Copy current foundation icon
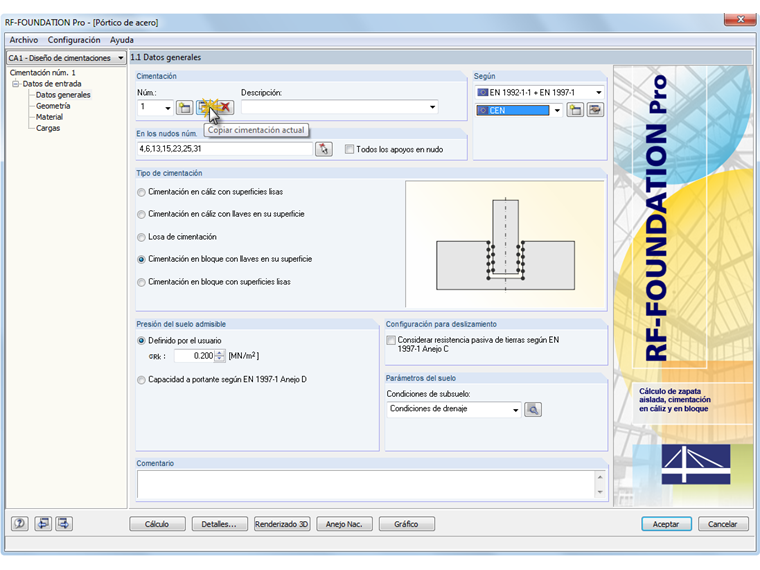The width and height of the screenshot is (760, 570). 204,107
